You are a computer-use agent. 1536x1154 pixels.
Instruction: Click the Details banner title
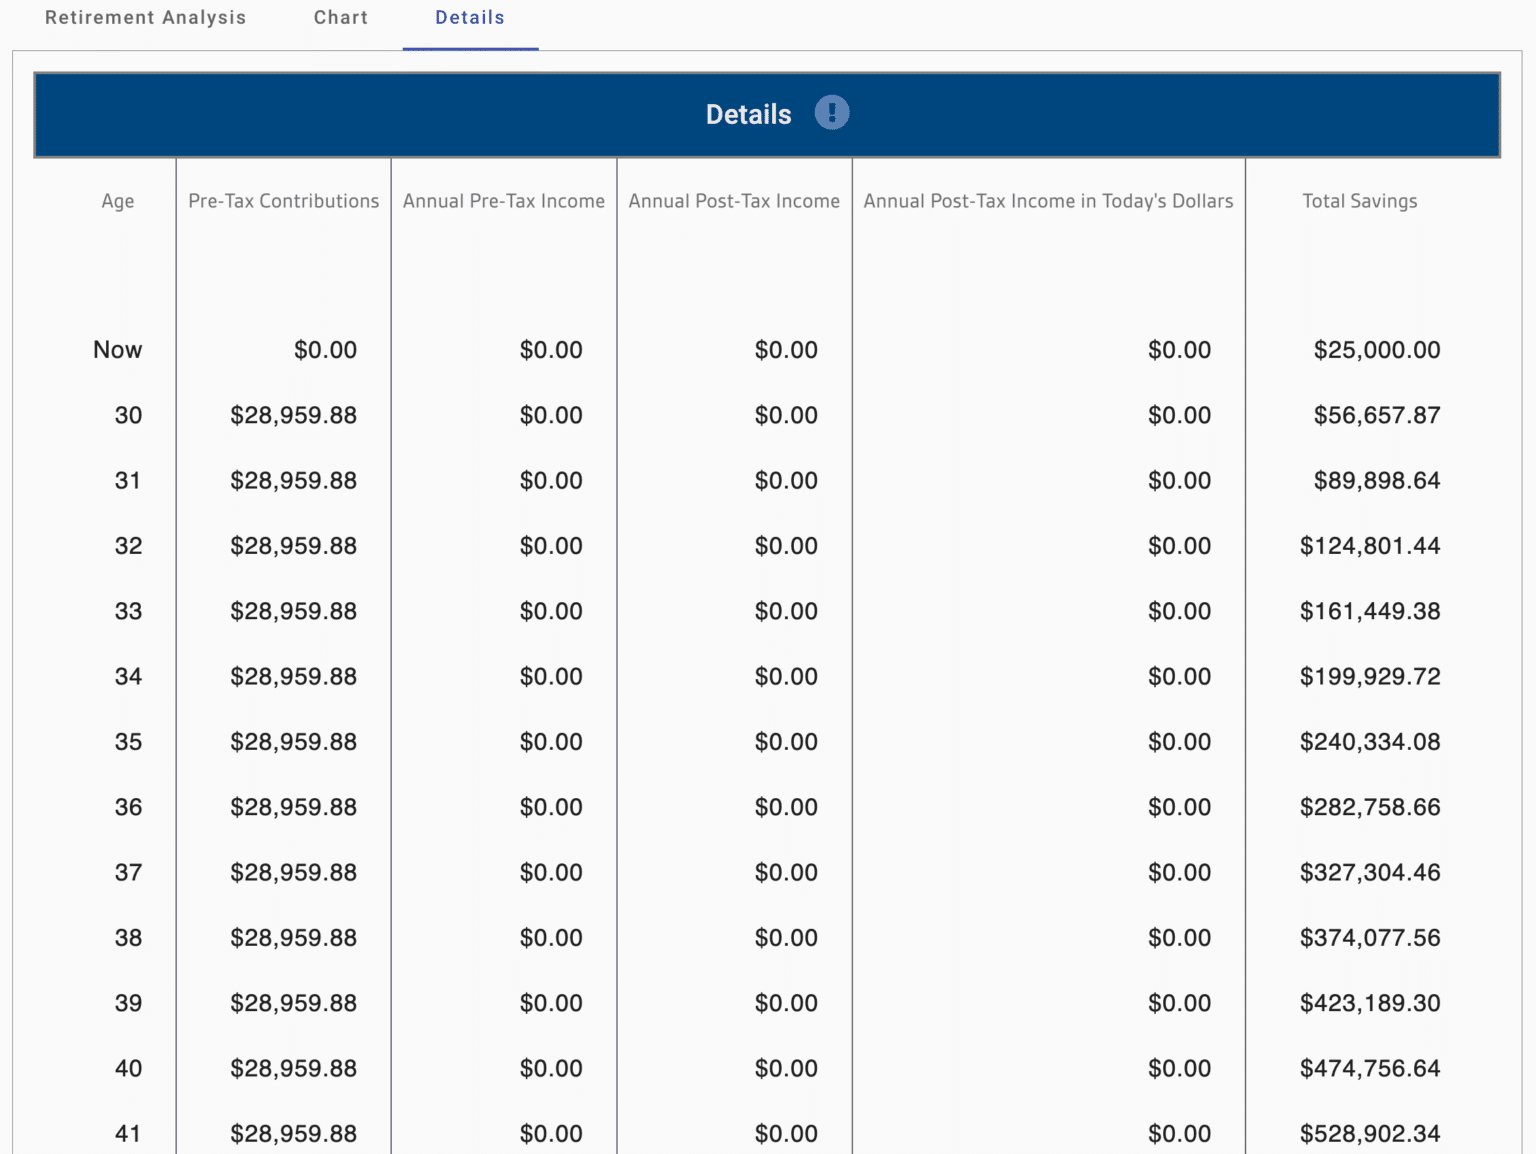point(748,113)
